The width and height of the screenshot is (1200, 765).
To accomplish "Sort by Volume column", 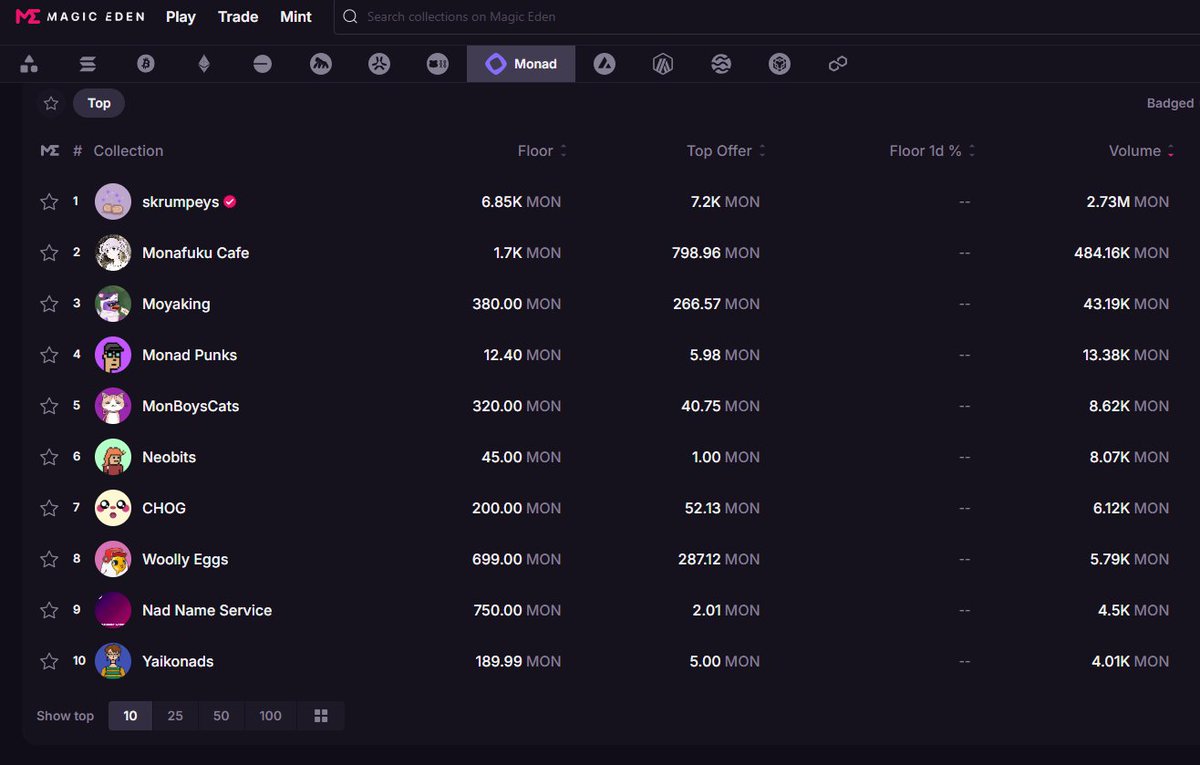I will tap(1141, 151).
